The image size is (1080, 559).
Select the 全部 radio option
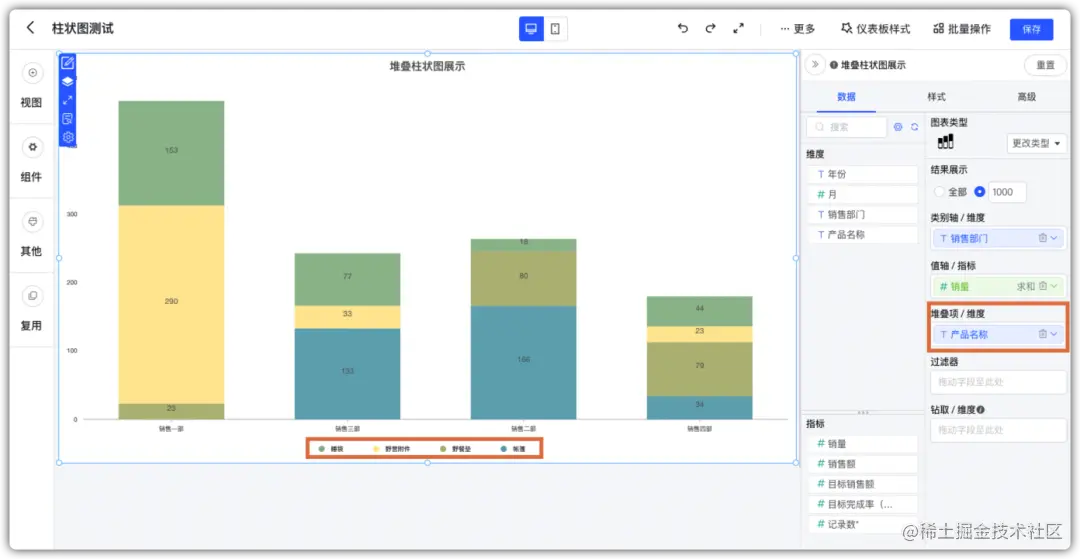click(937, 192)
